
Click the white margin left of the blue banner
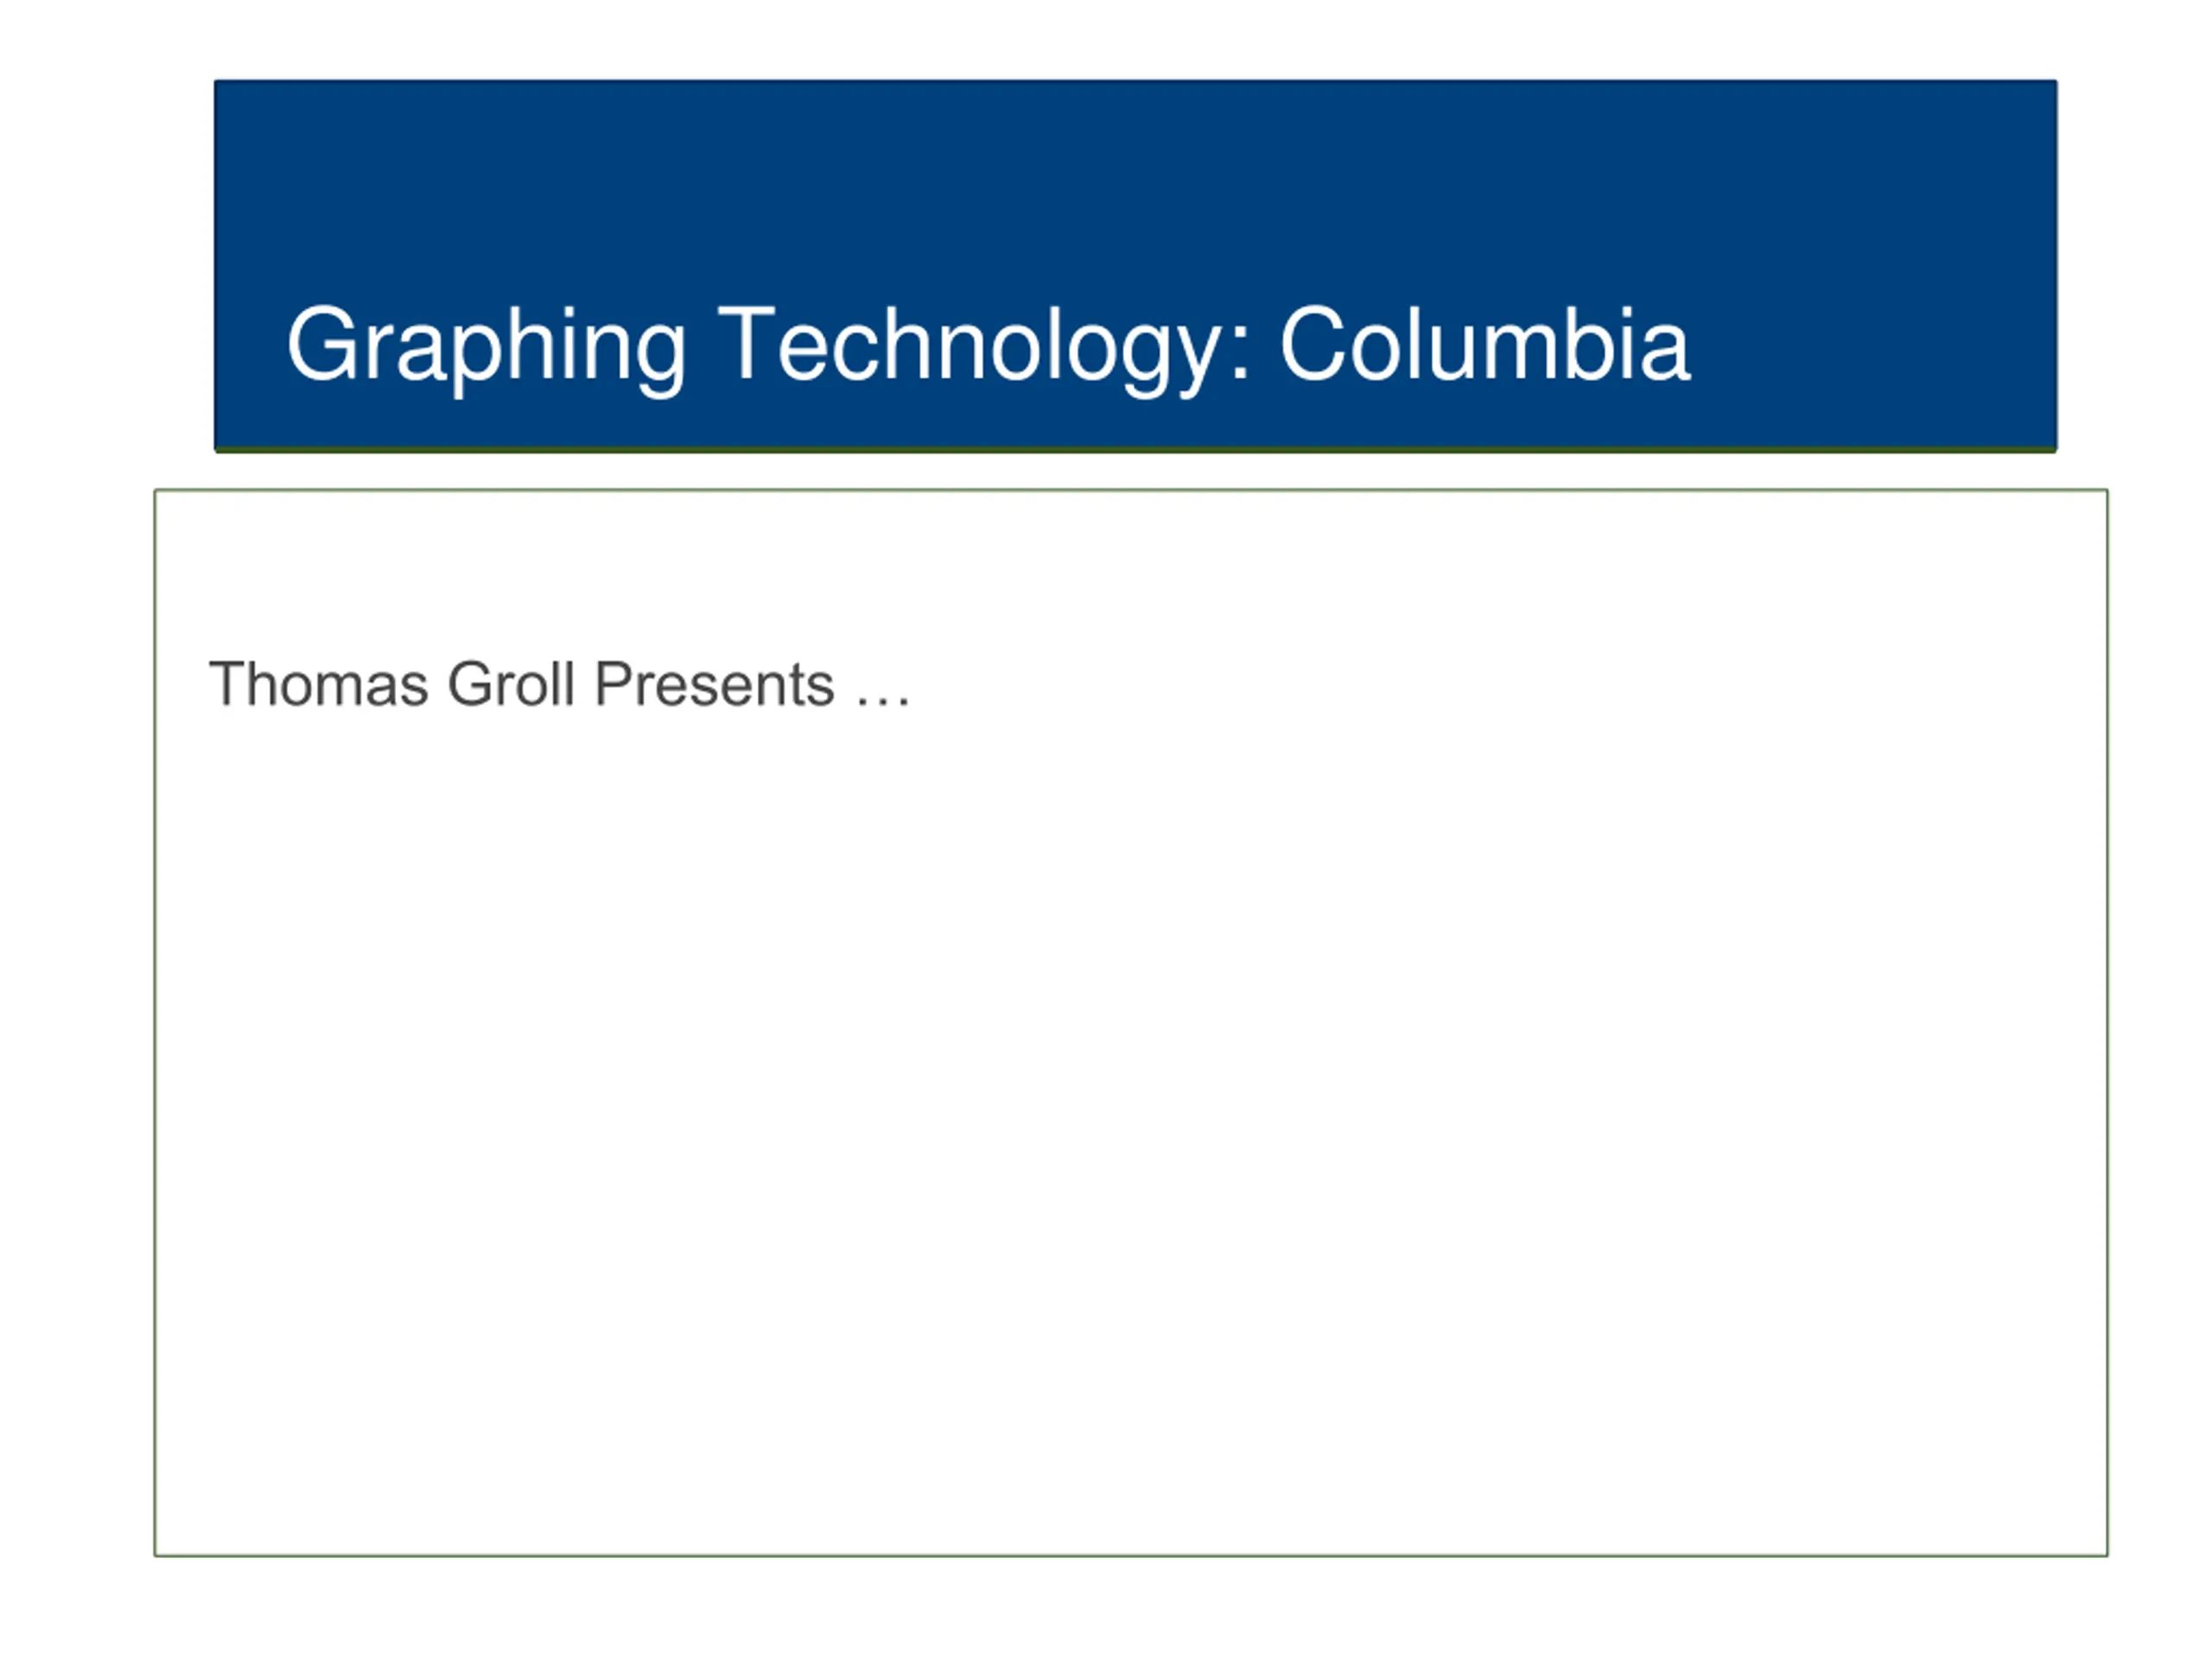[x=106, y=265]
